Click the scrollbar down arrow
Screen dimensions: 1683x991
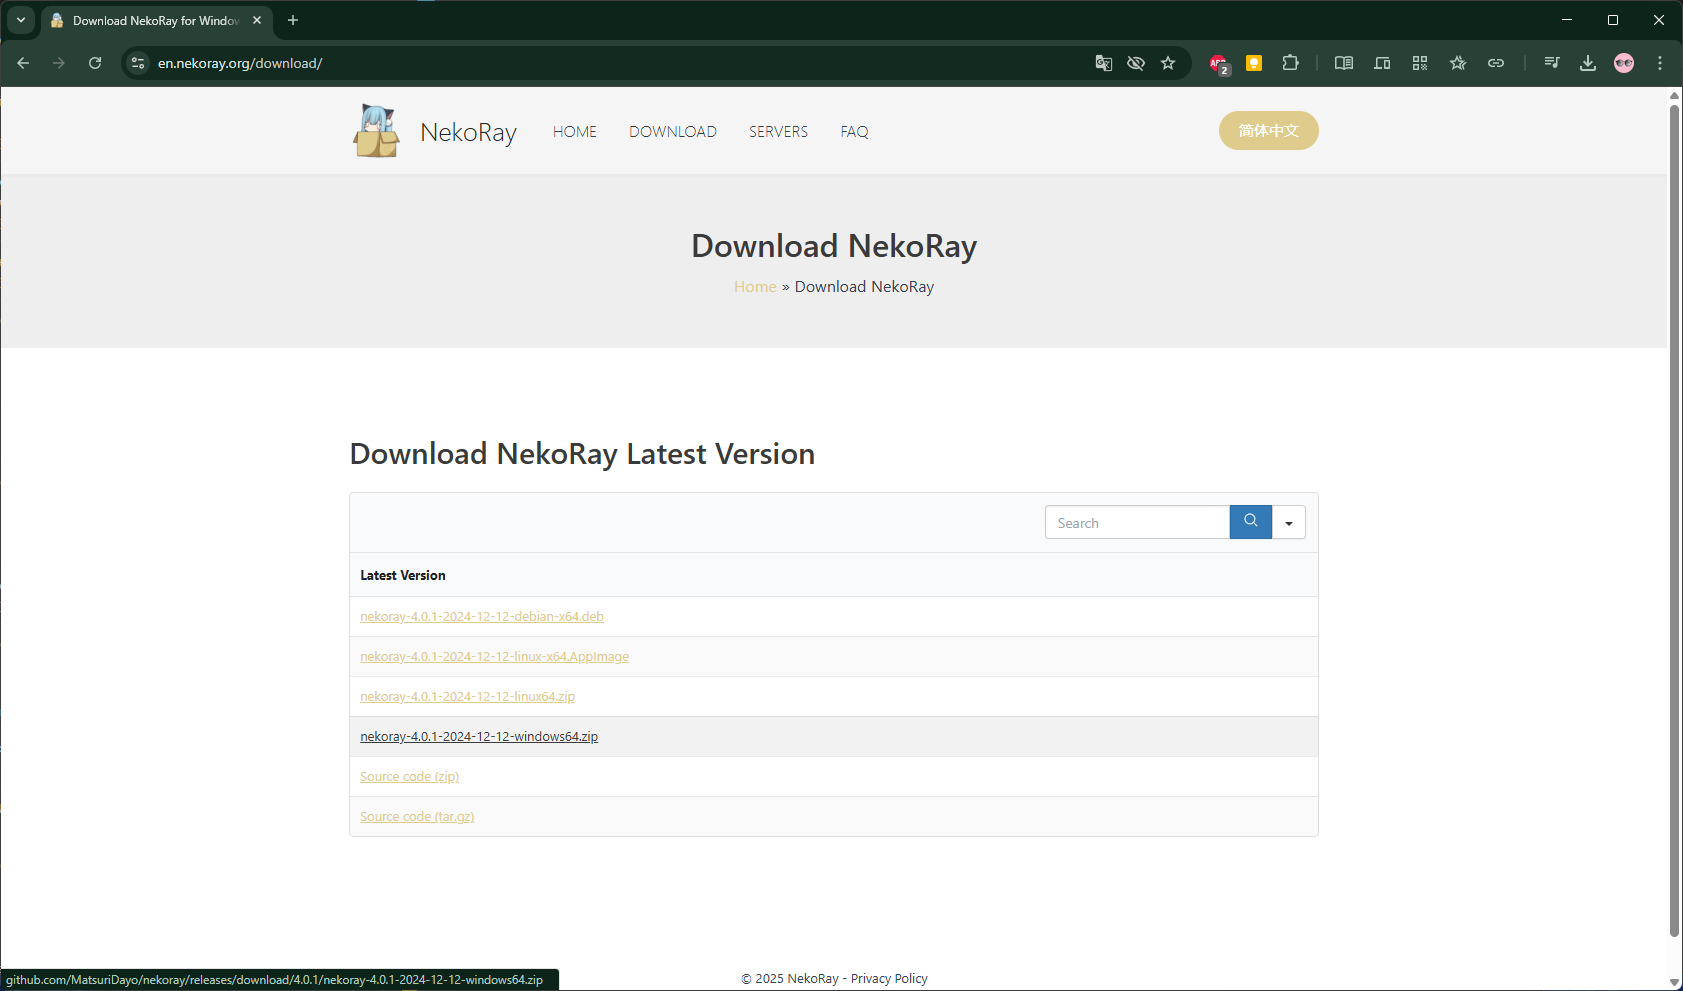tap(1674, 982)
